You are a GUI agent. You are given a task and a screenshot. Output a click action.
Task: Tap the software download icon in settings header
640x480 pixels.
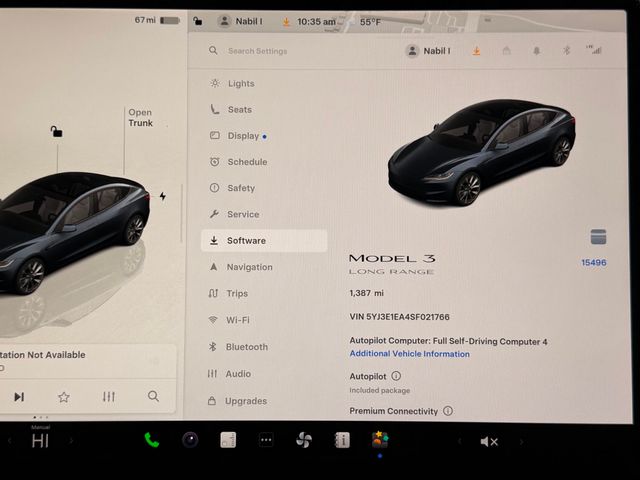click(x=476, y=51)
